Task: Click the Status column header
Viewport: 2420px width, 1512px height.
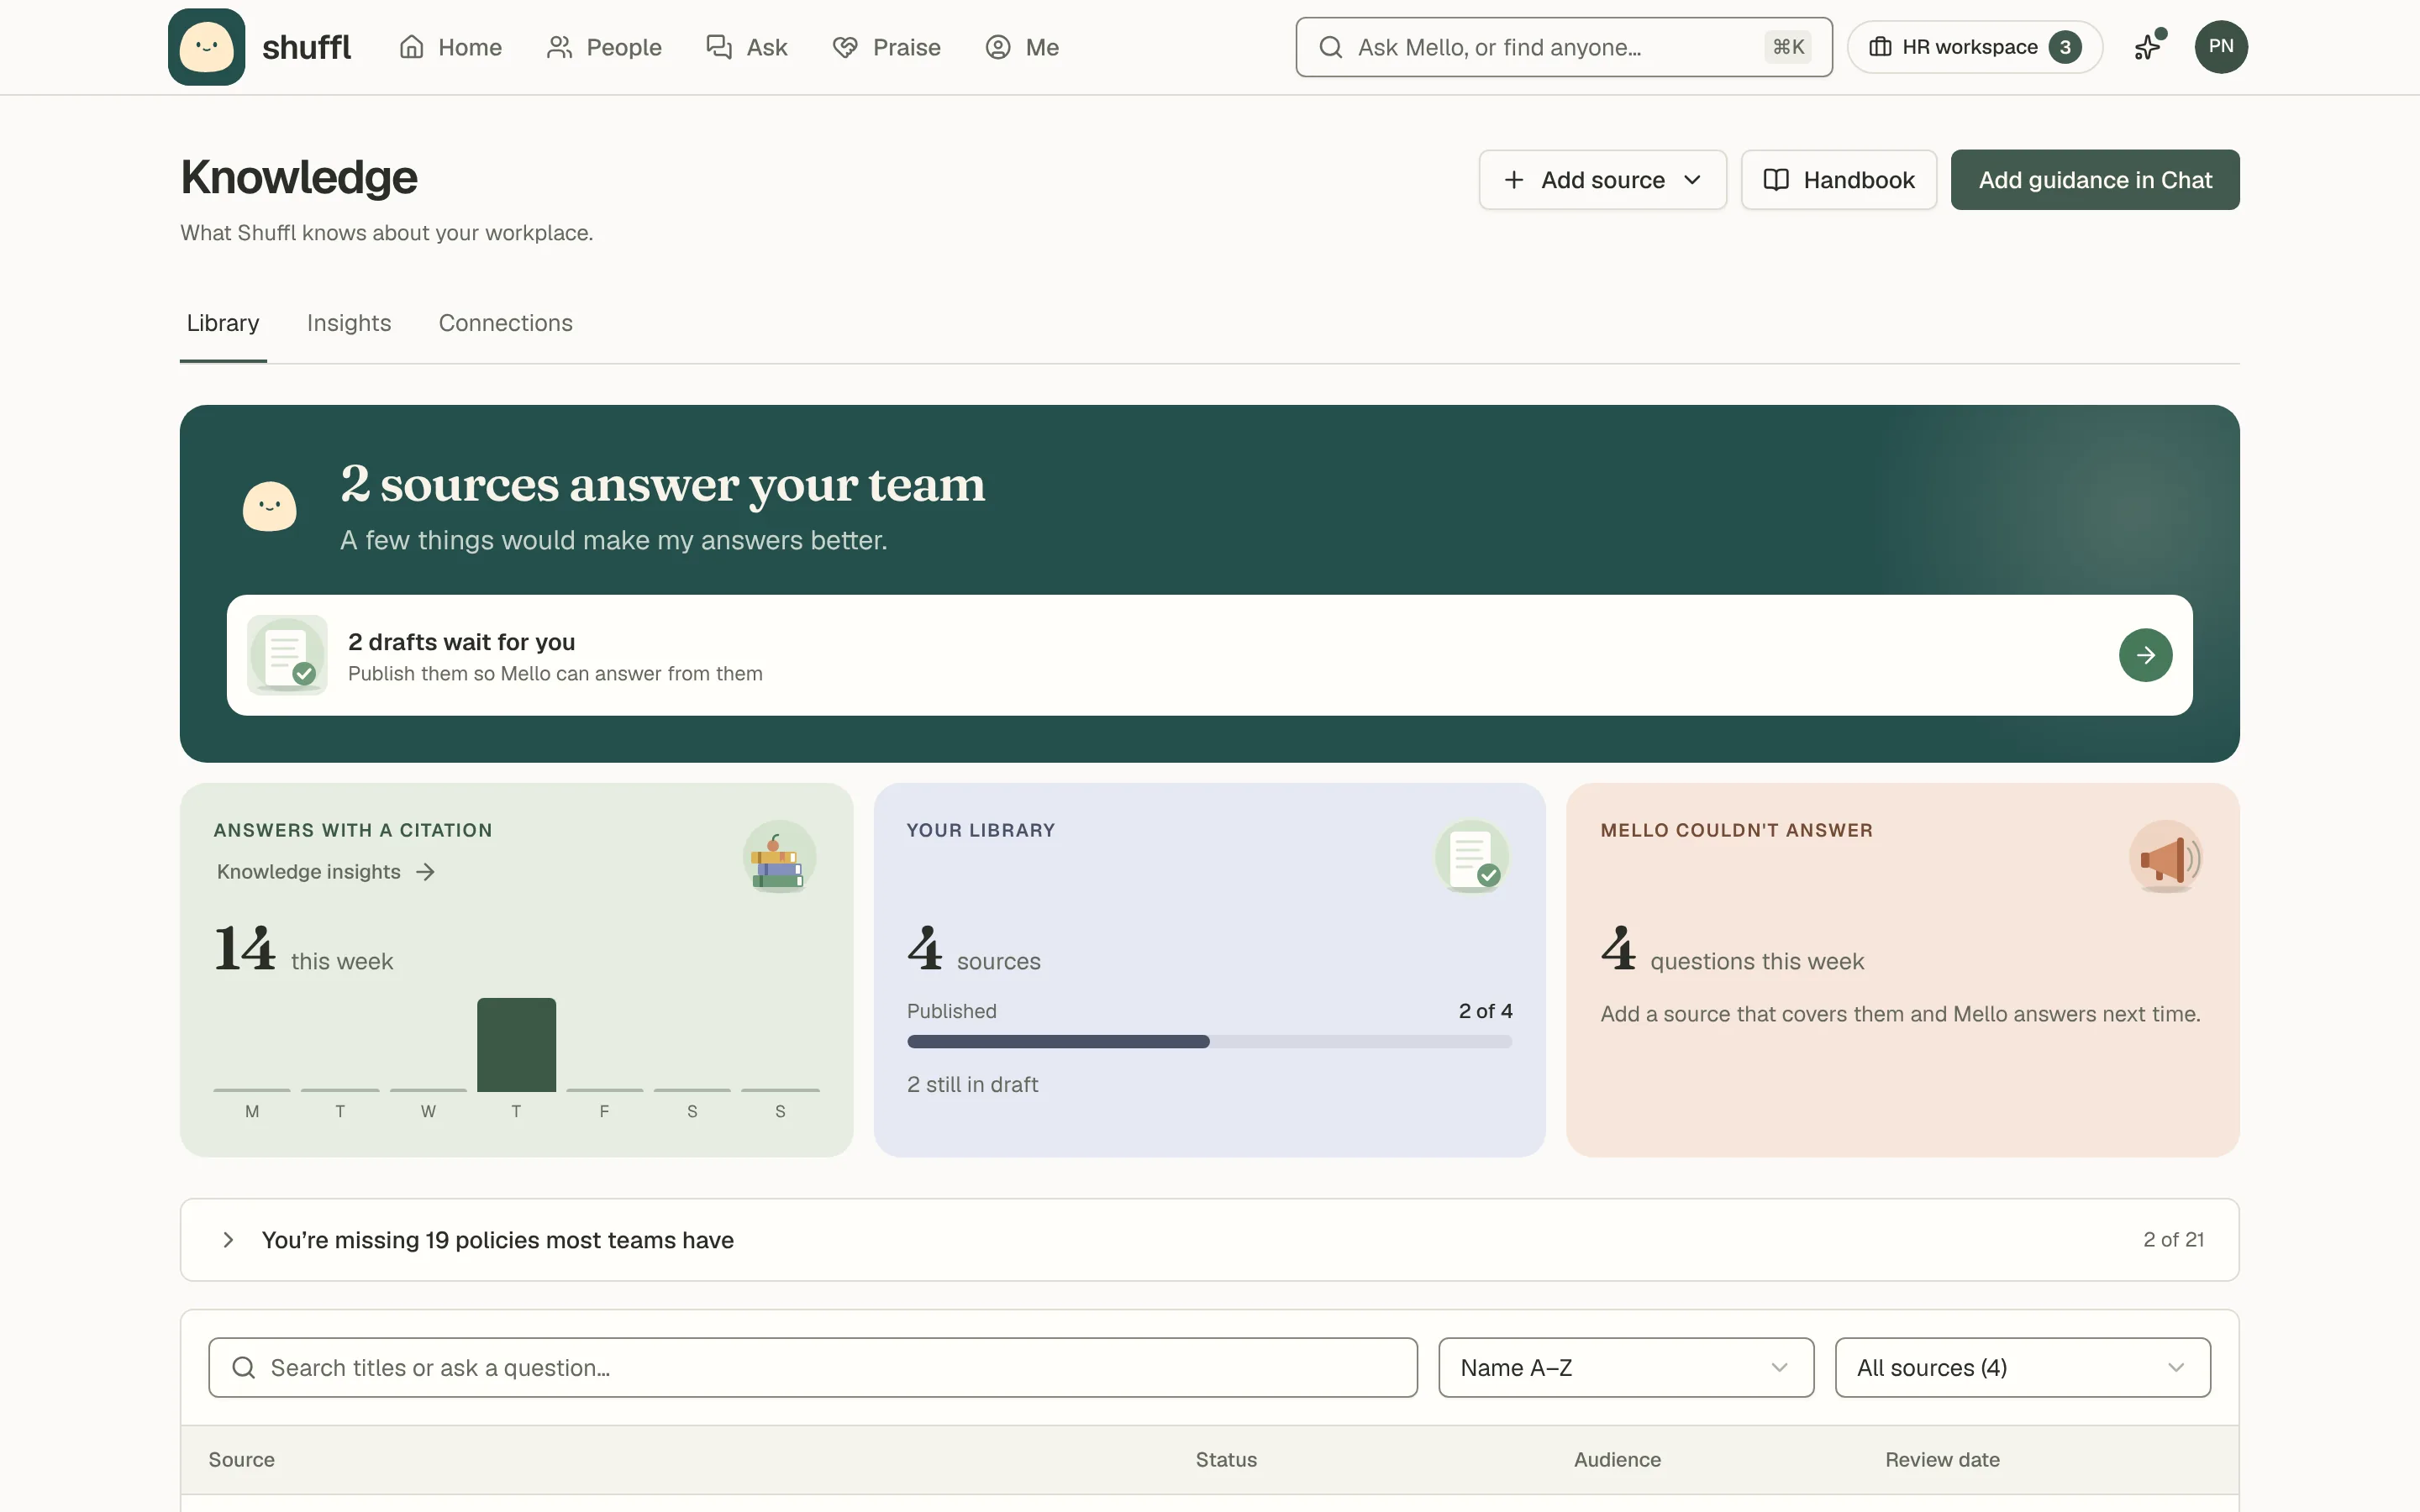Action: (1226, 1459)
